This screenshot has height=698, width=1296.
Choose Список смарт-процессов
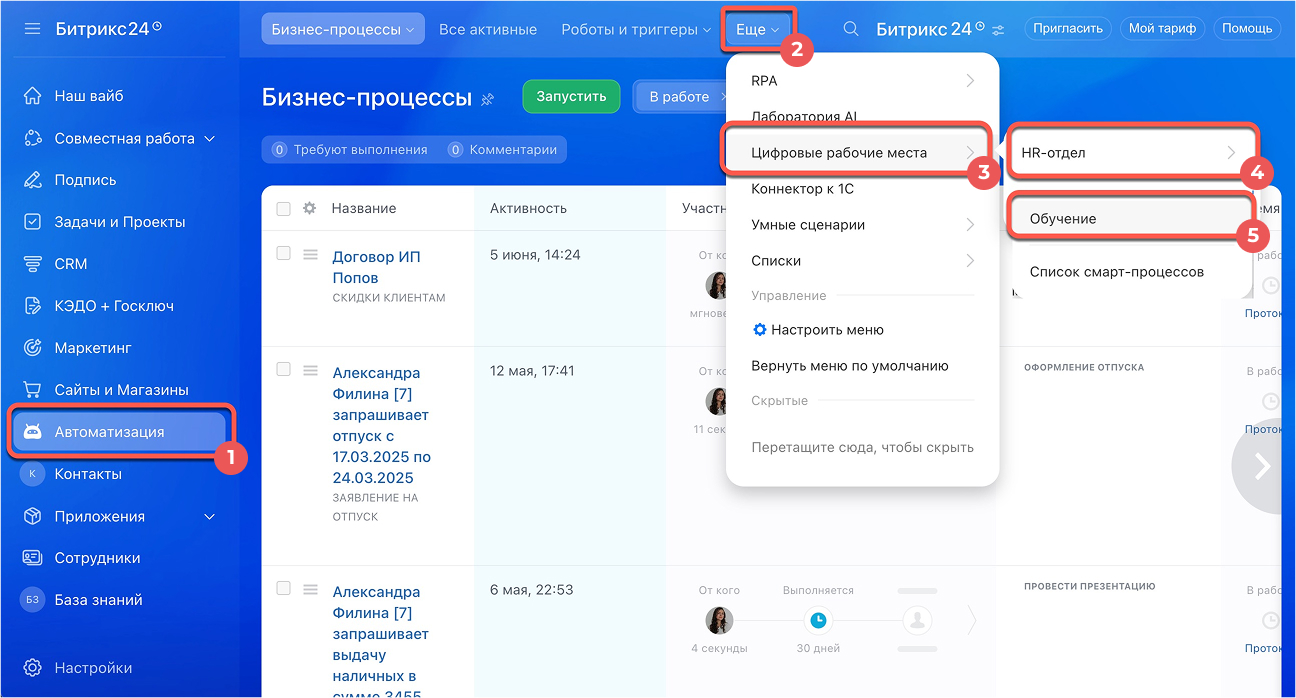[1116, 272]
